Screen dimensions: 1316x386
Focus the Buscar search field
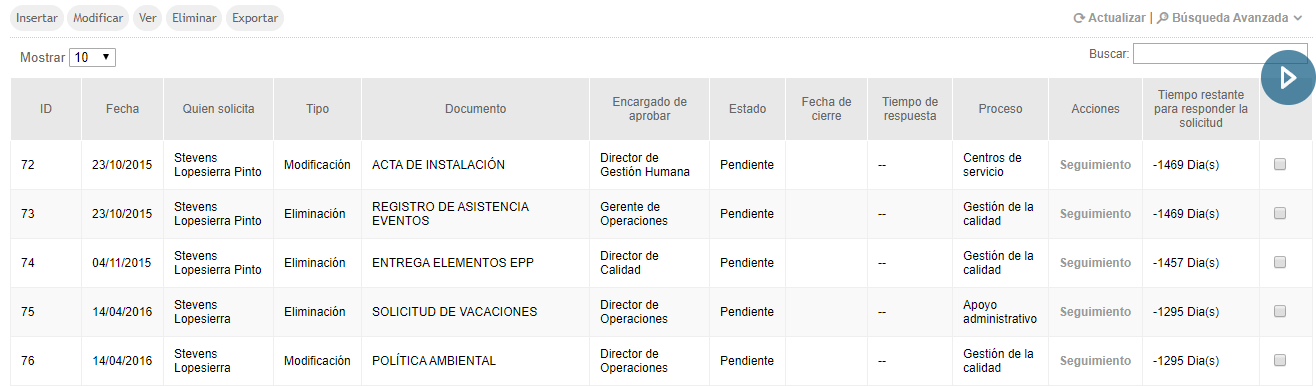click(1220, 54)
